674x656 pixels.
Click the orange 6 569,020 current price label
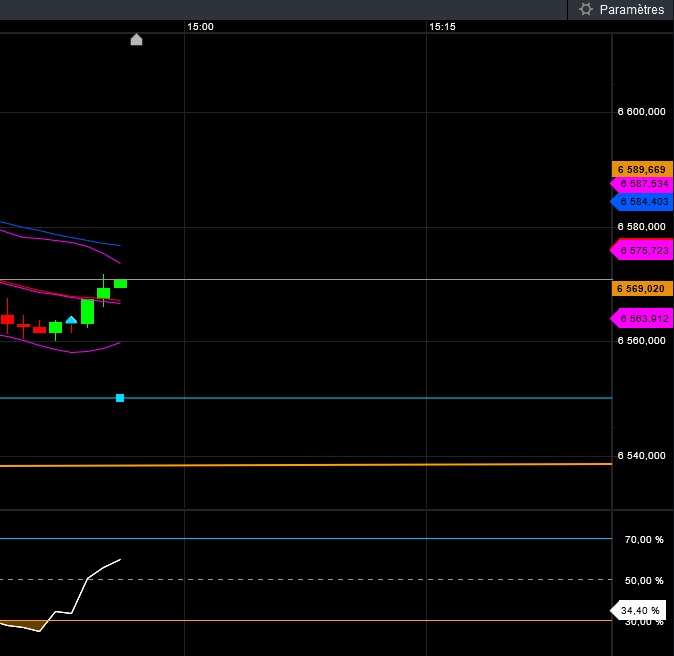[x=642, y=288]
